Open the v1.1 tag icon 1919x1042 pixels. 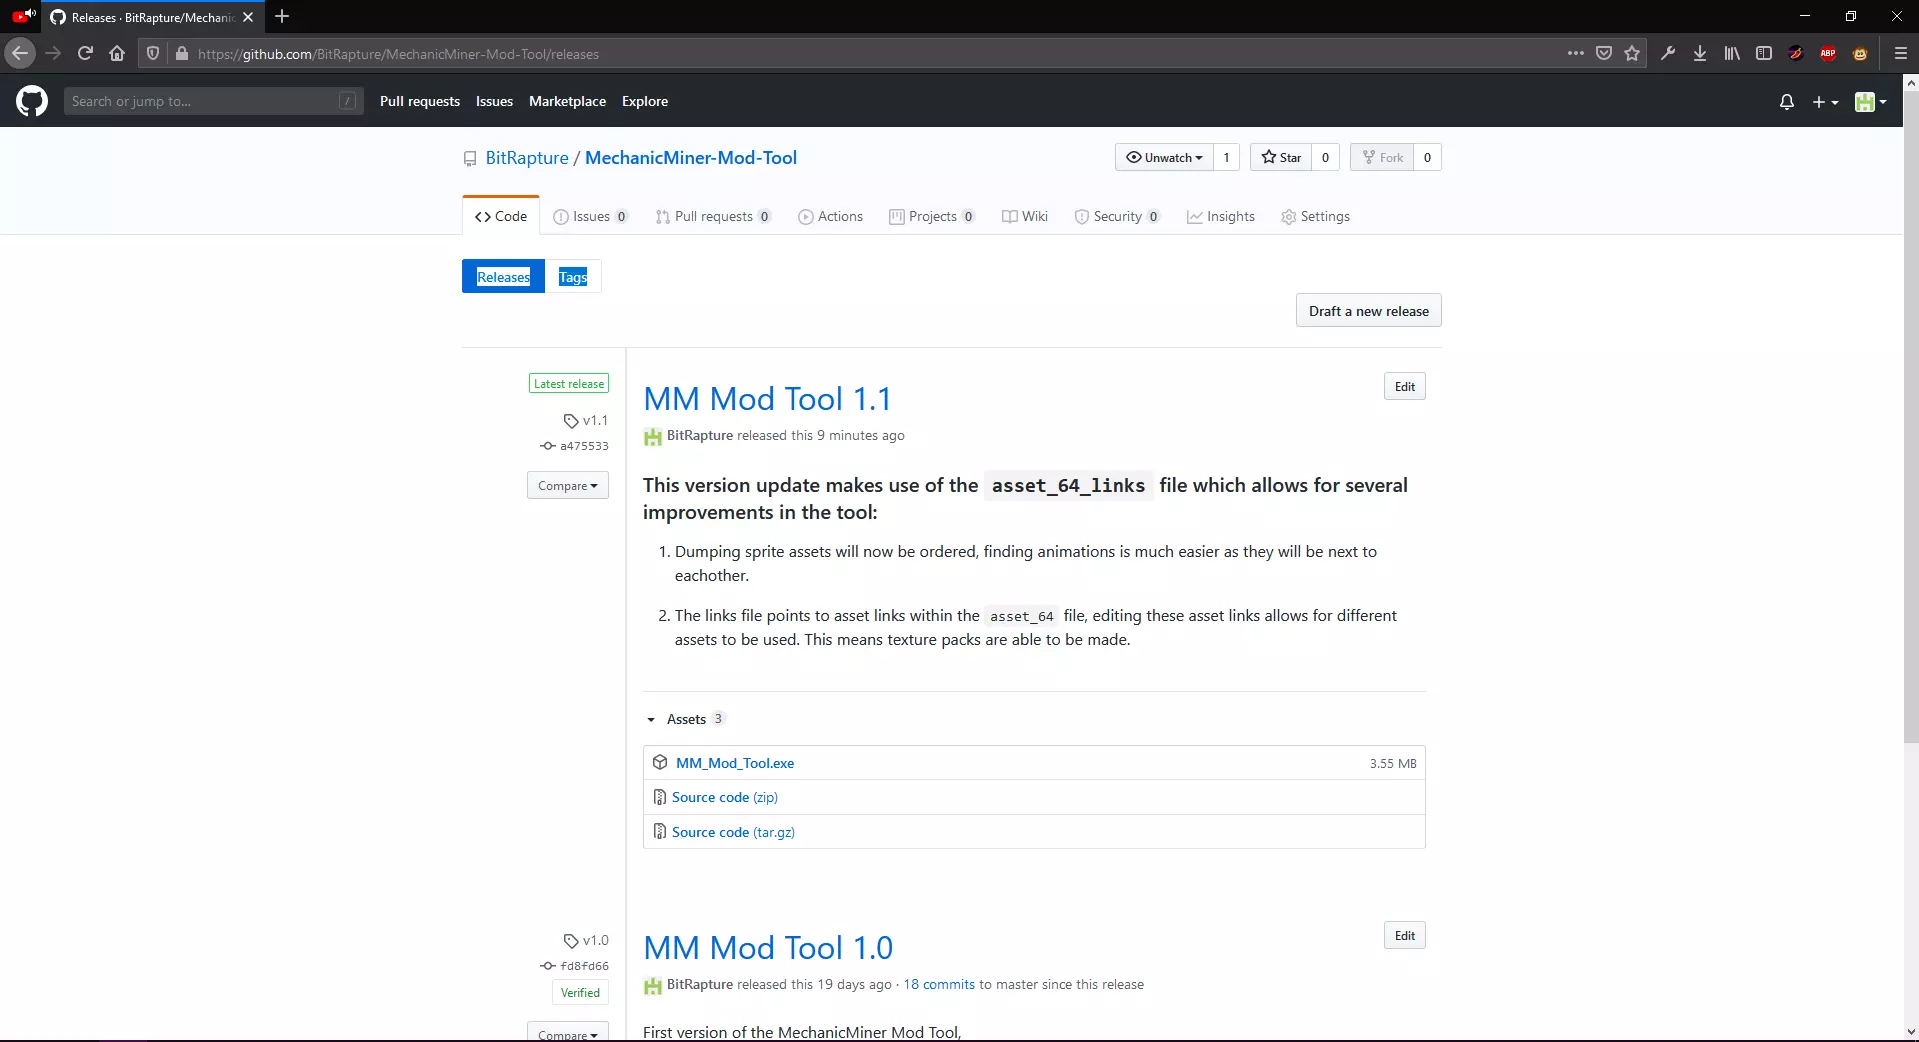pyautogui.click(x=571, y=421)
